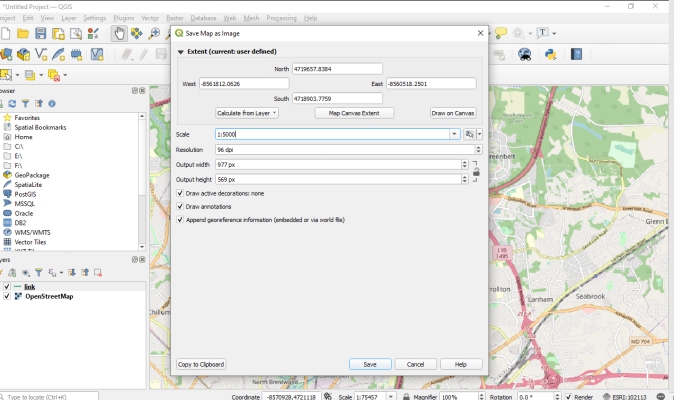The height and width of the screenshot is (400, 675).
Task: Click the Save Project floppy disk icon
Action: click(x=41, y=34)
